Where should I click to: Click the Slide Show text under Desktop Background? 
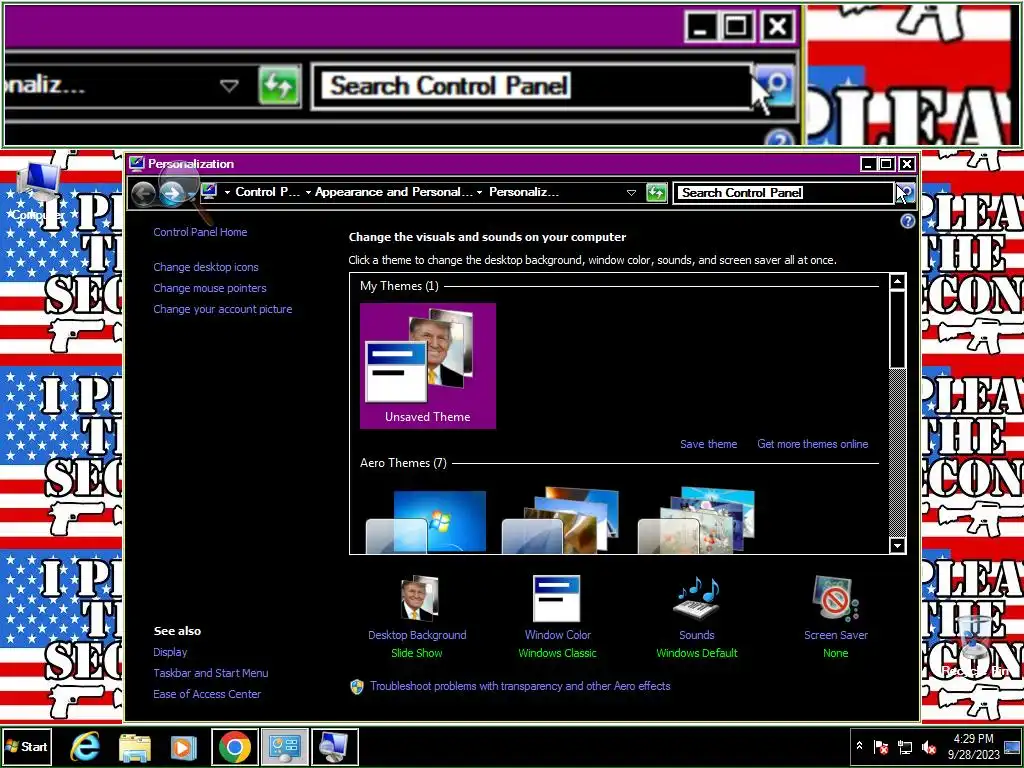tap(417, 653)
